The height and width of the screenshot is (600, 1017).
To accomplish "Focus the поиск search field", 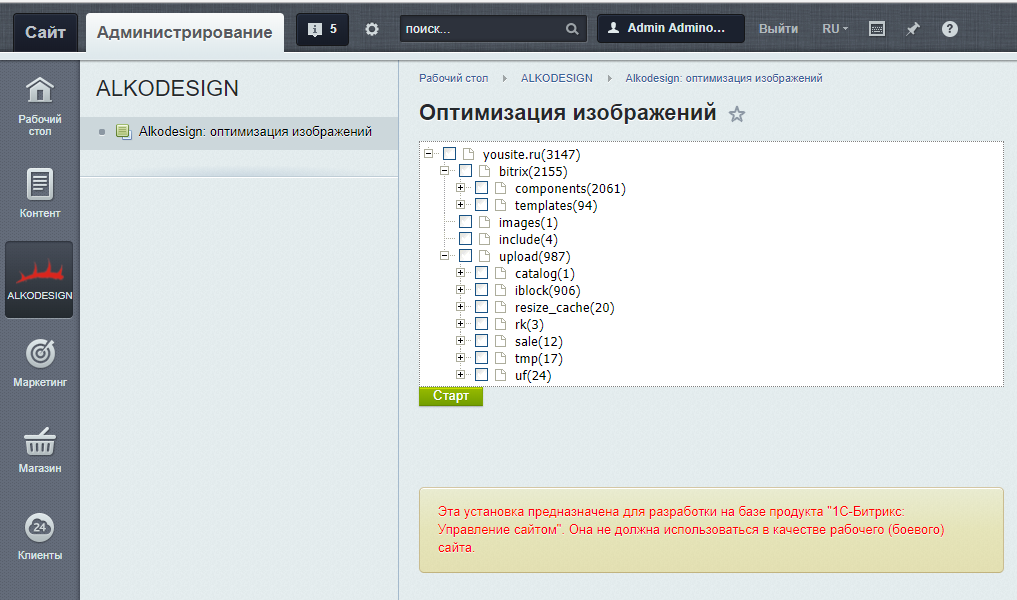I will point(482,29).
